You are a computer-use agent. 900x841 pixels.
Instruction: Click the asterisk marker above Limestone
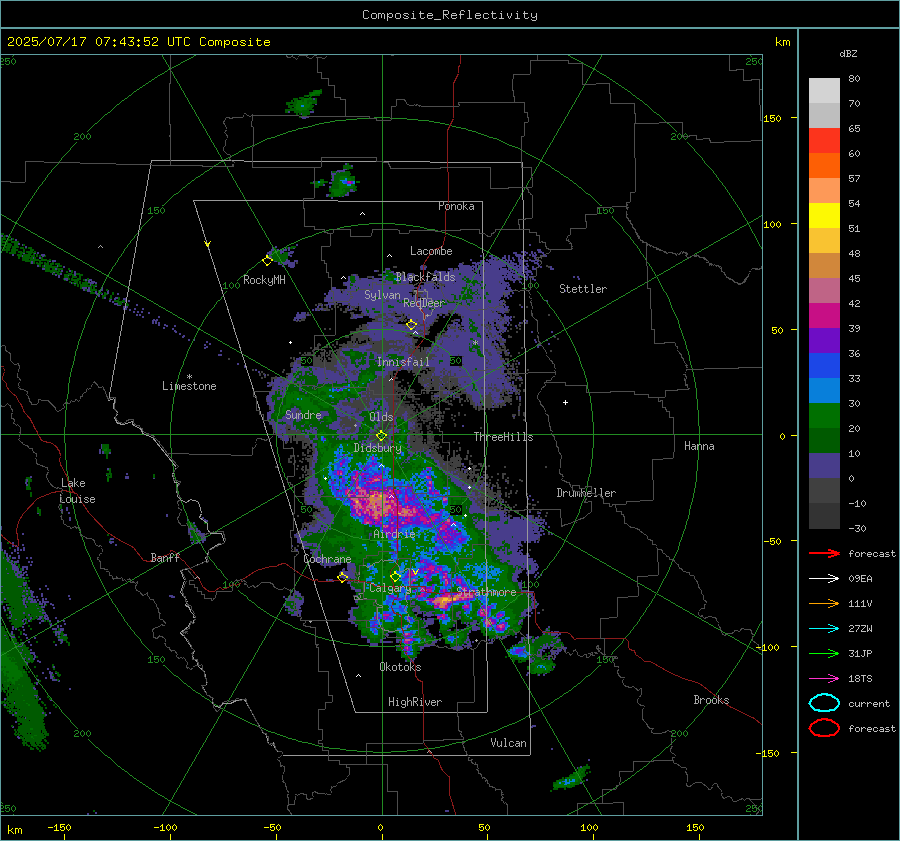(189, 377)
